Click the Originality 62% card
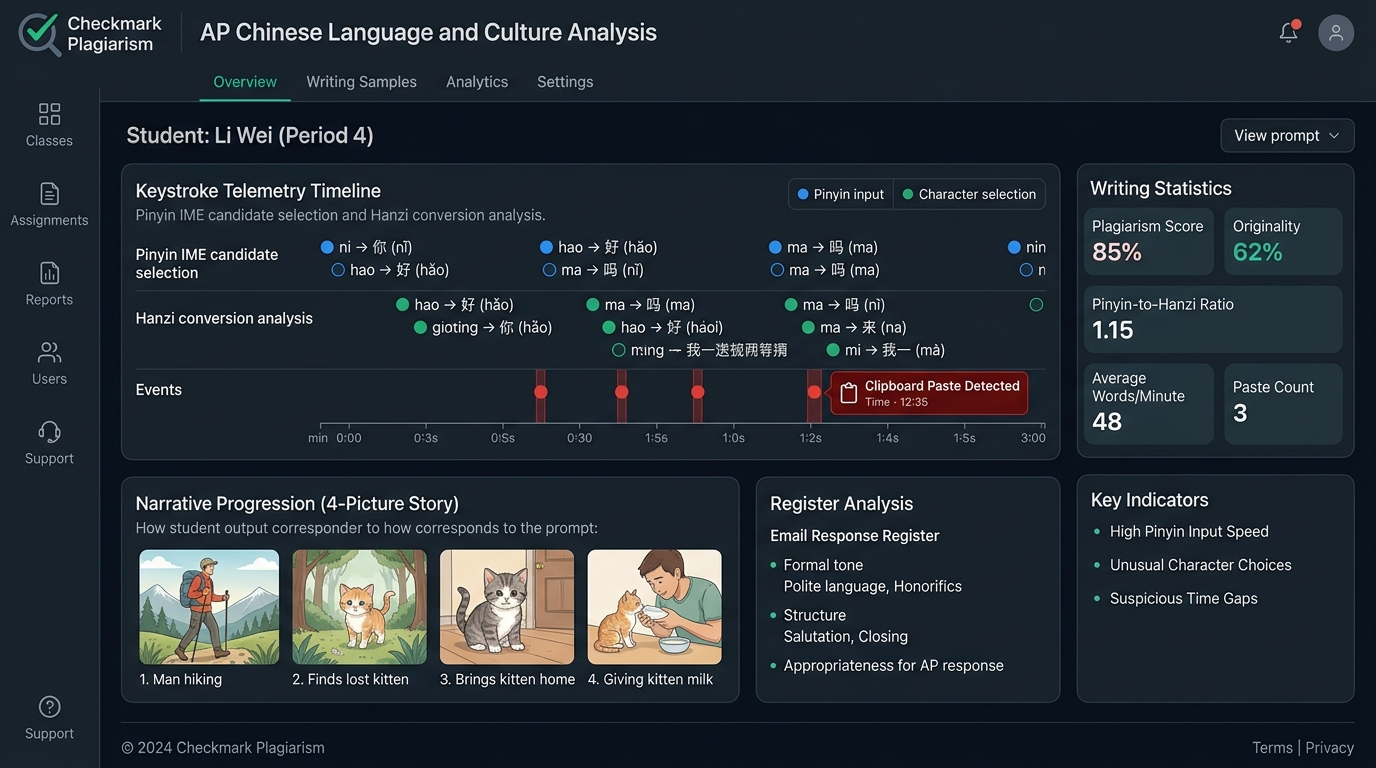Viewport: 1376px width, 768px height. point(1283,241)
